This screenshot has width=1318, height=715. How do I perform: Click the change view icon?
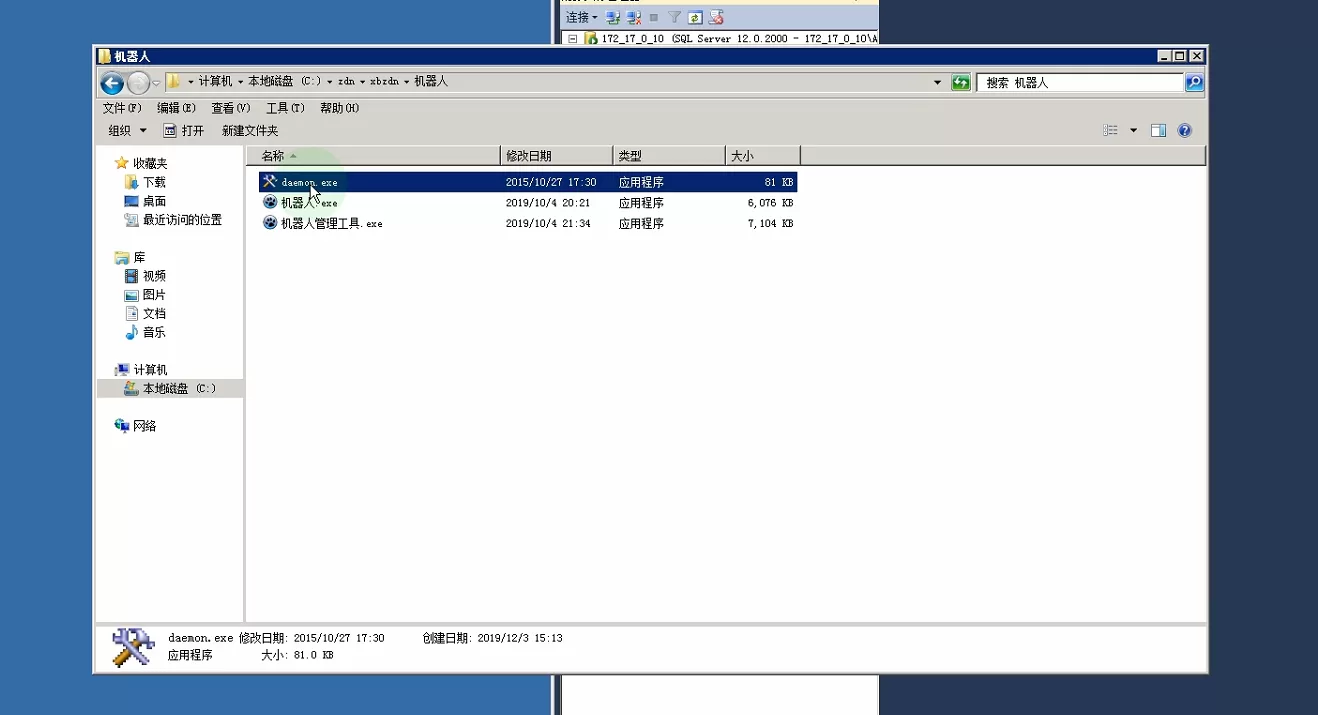coord(1110,131)
